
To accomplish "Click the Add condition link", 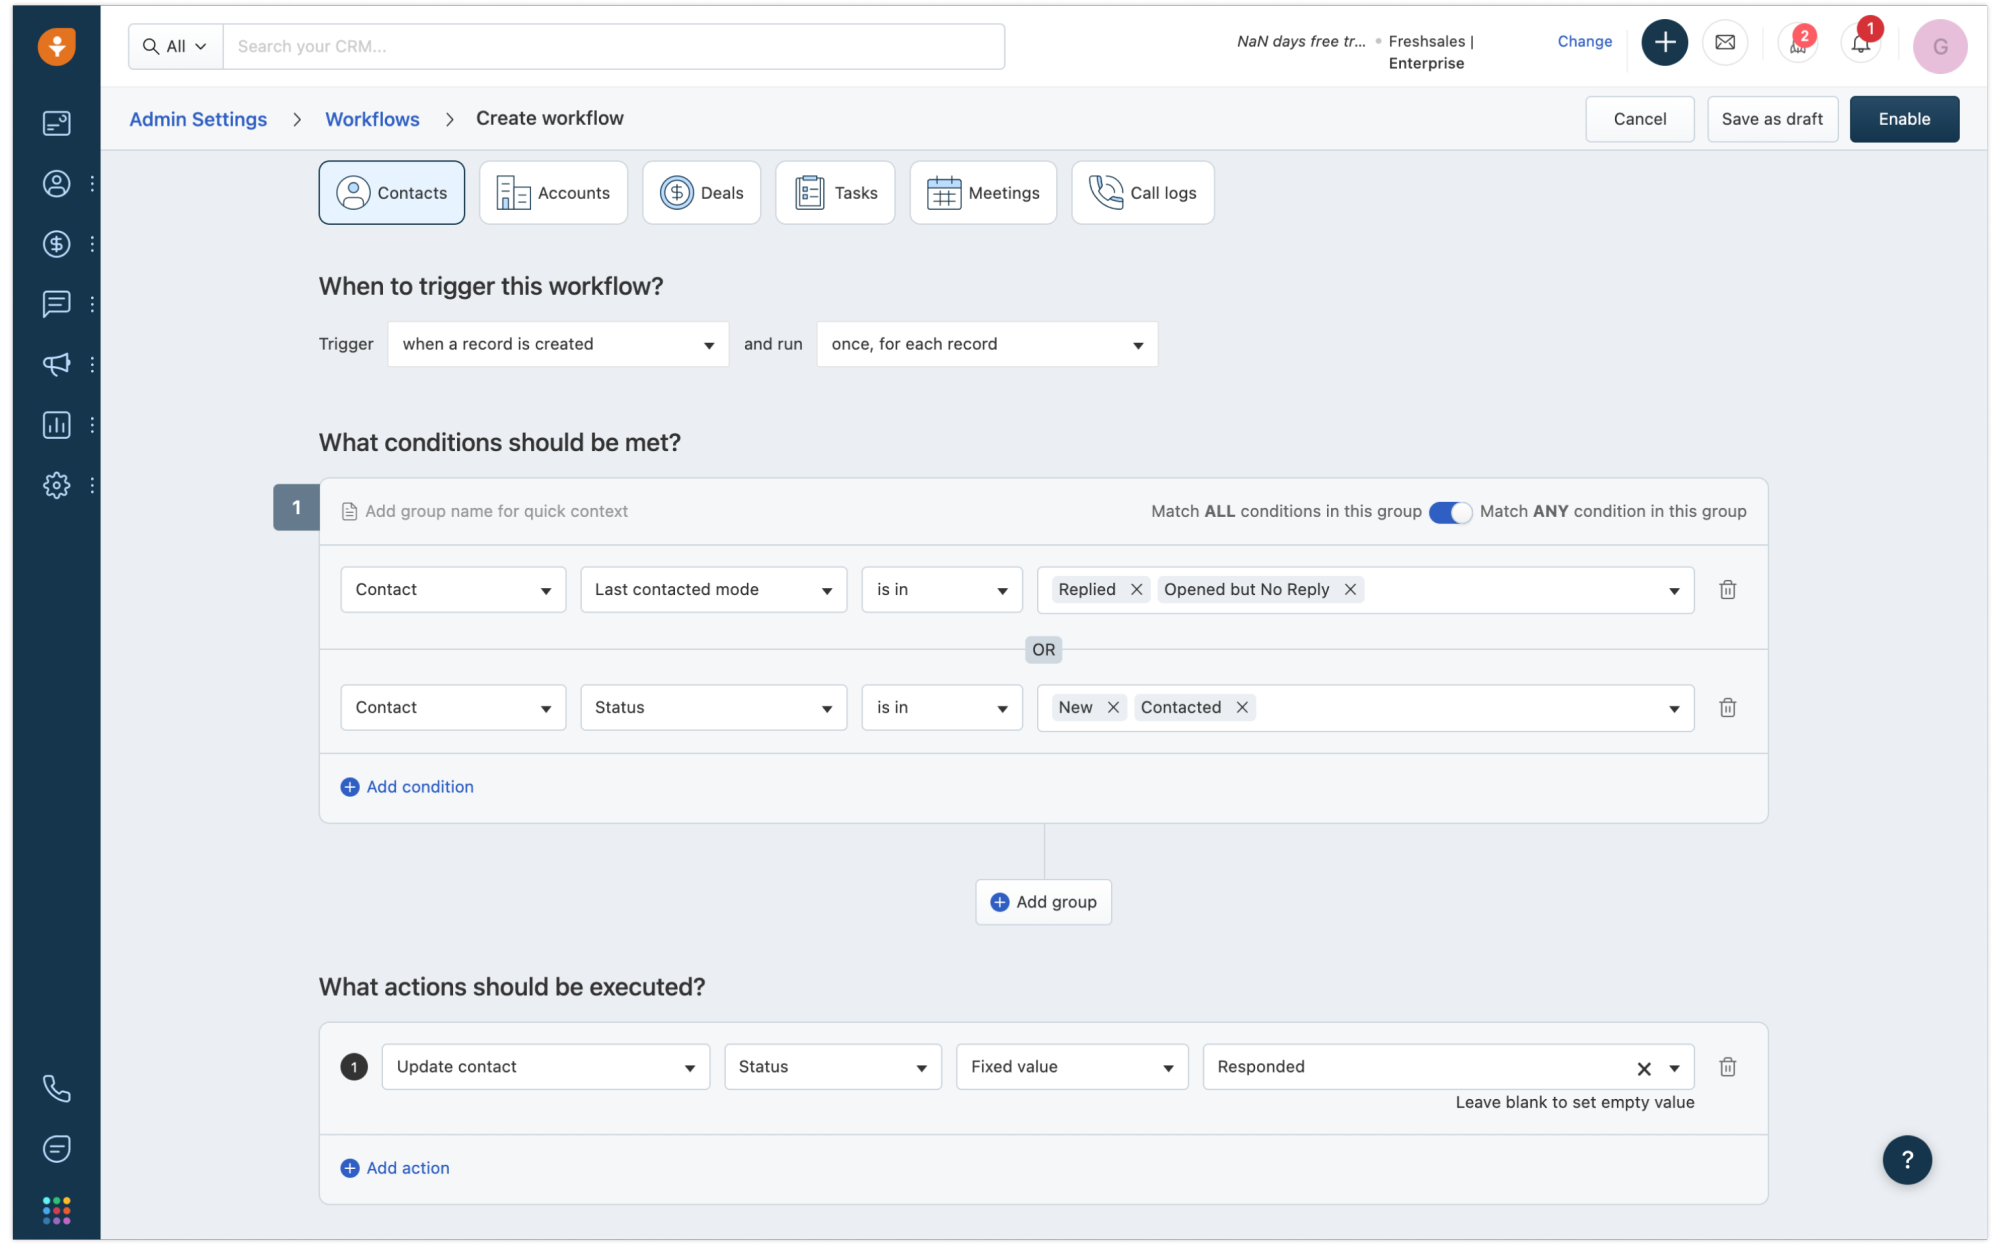I will [406, 787].
